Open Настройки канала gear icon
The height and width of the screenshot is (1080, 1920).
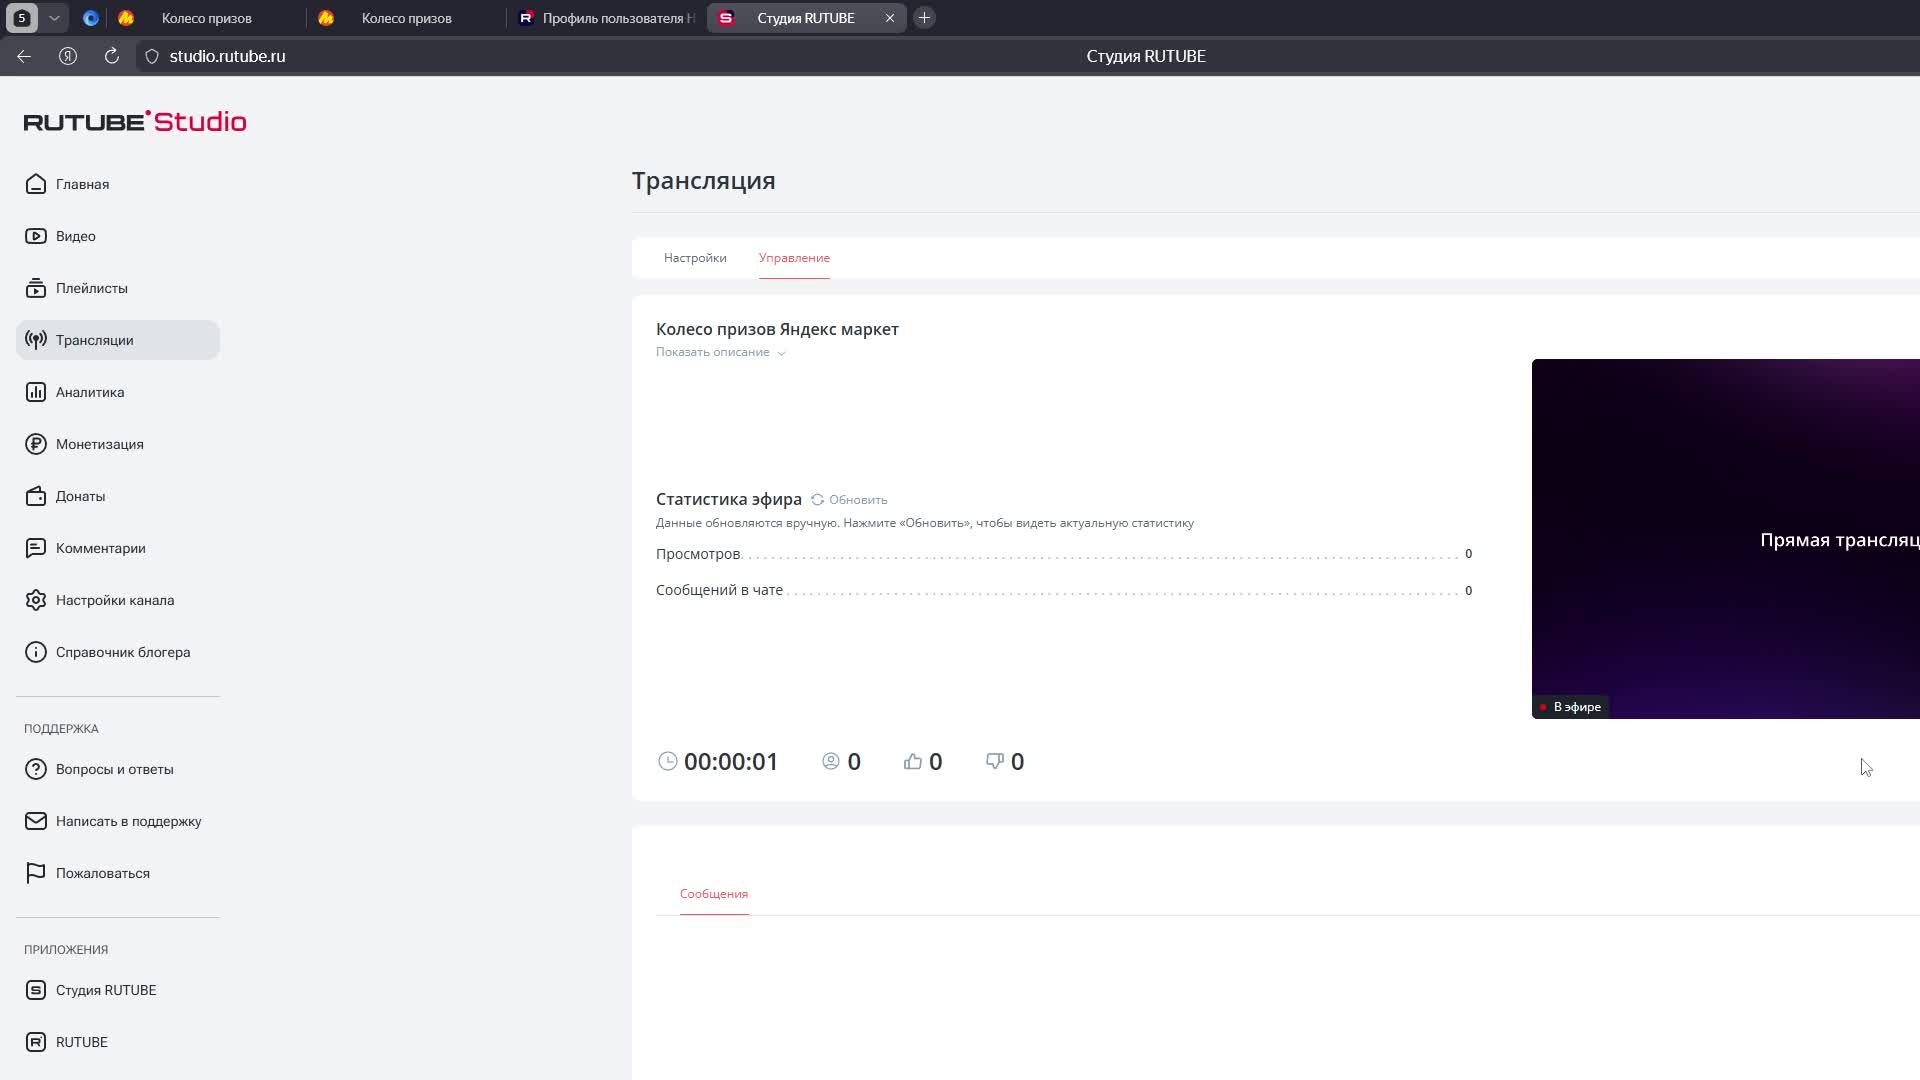pos(36,600)
